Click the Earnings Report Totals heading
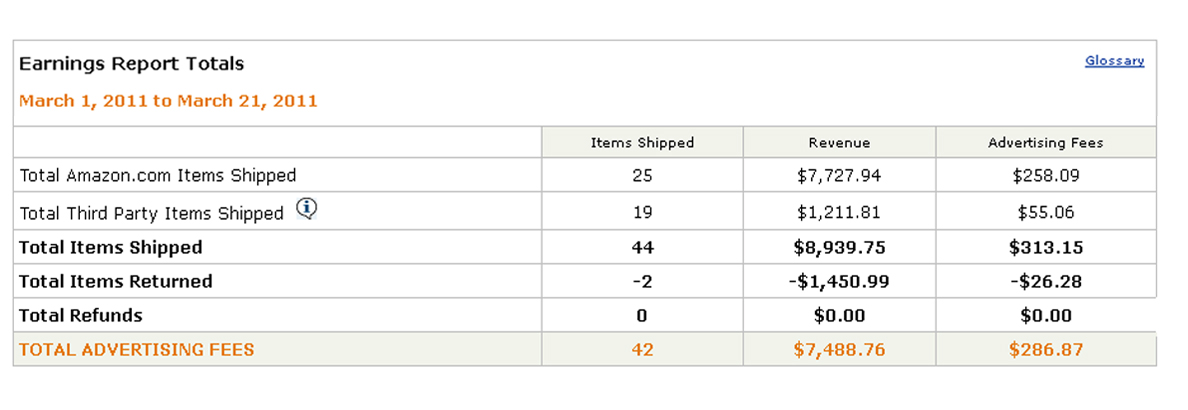Image resolution: width=1188 pixels, height=410 pixels. tap(131, 64)
